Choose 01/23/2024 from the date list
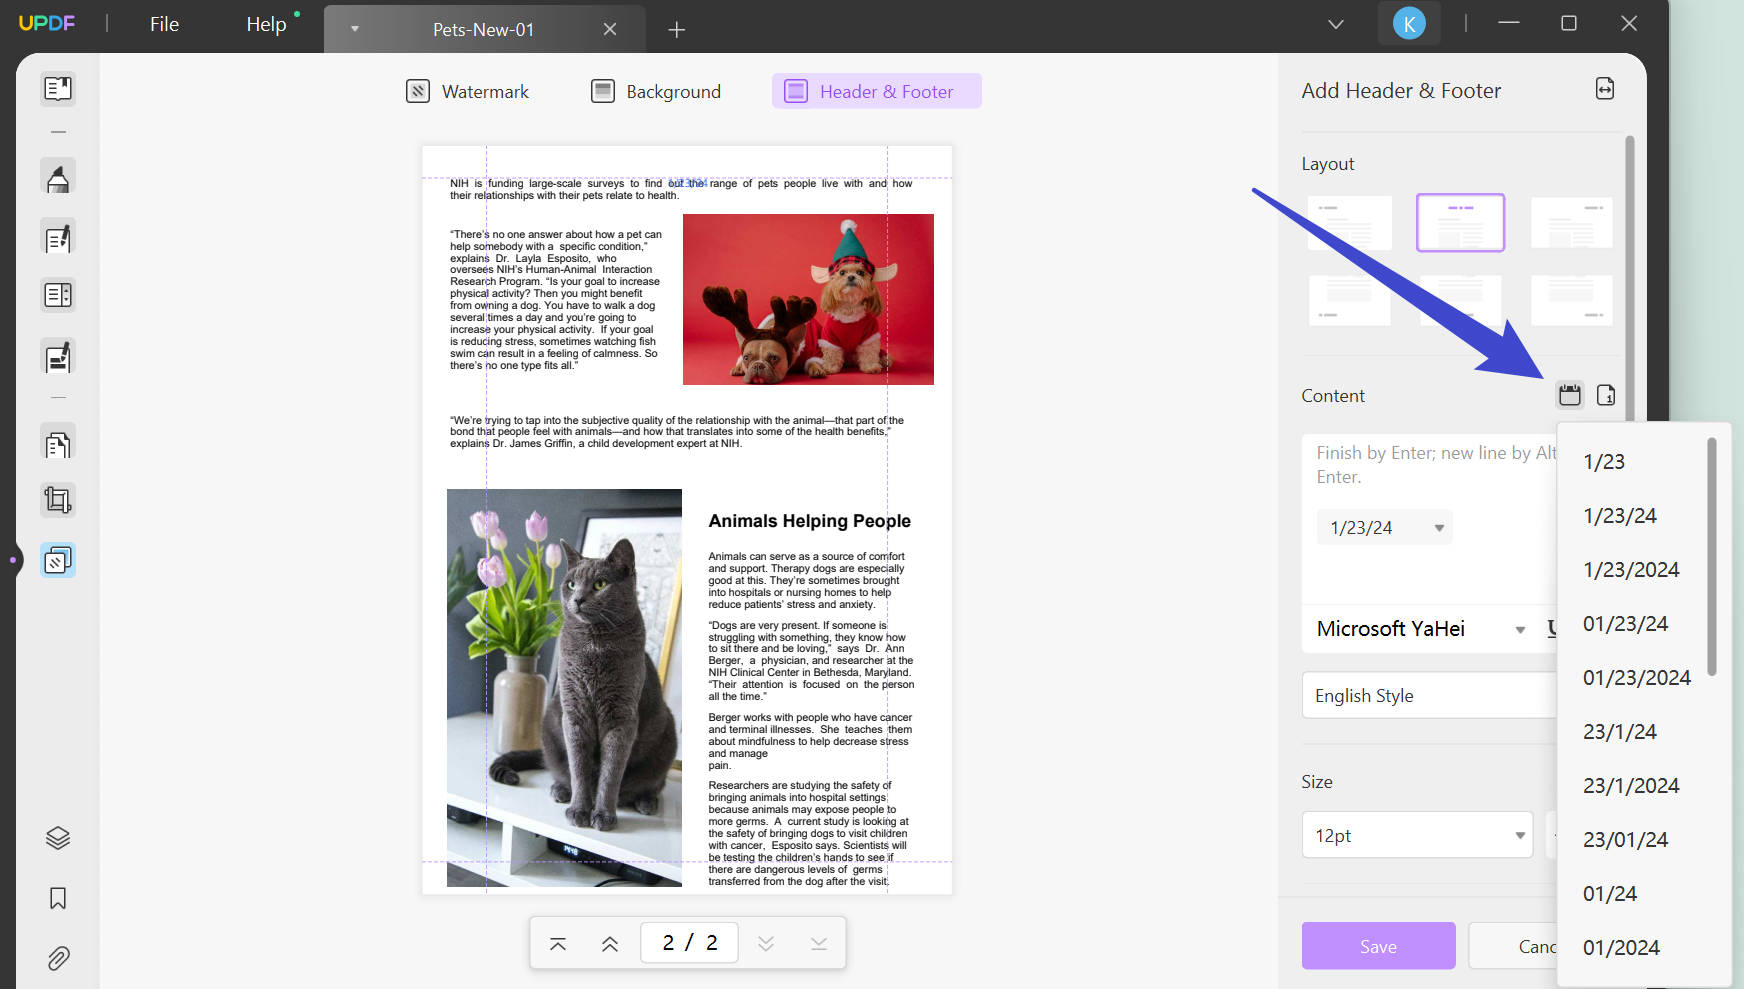This screenshot has width=1744, height=989. coord(1636,677)
